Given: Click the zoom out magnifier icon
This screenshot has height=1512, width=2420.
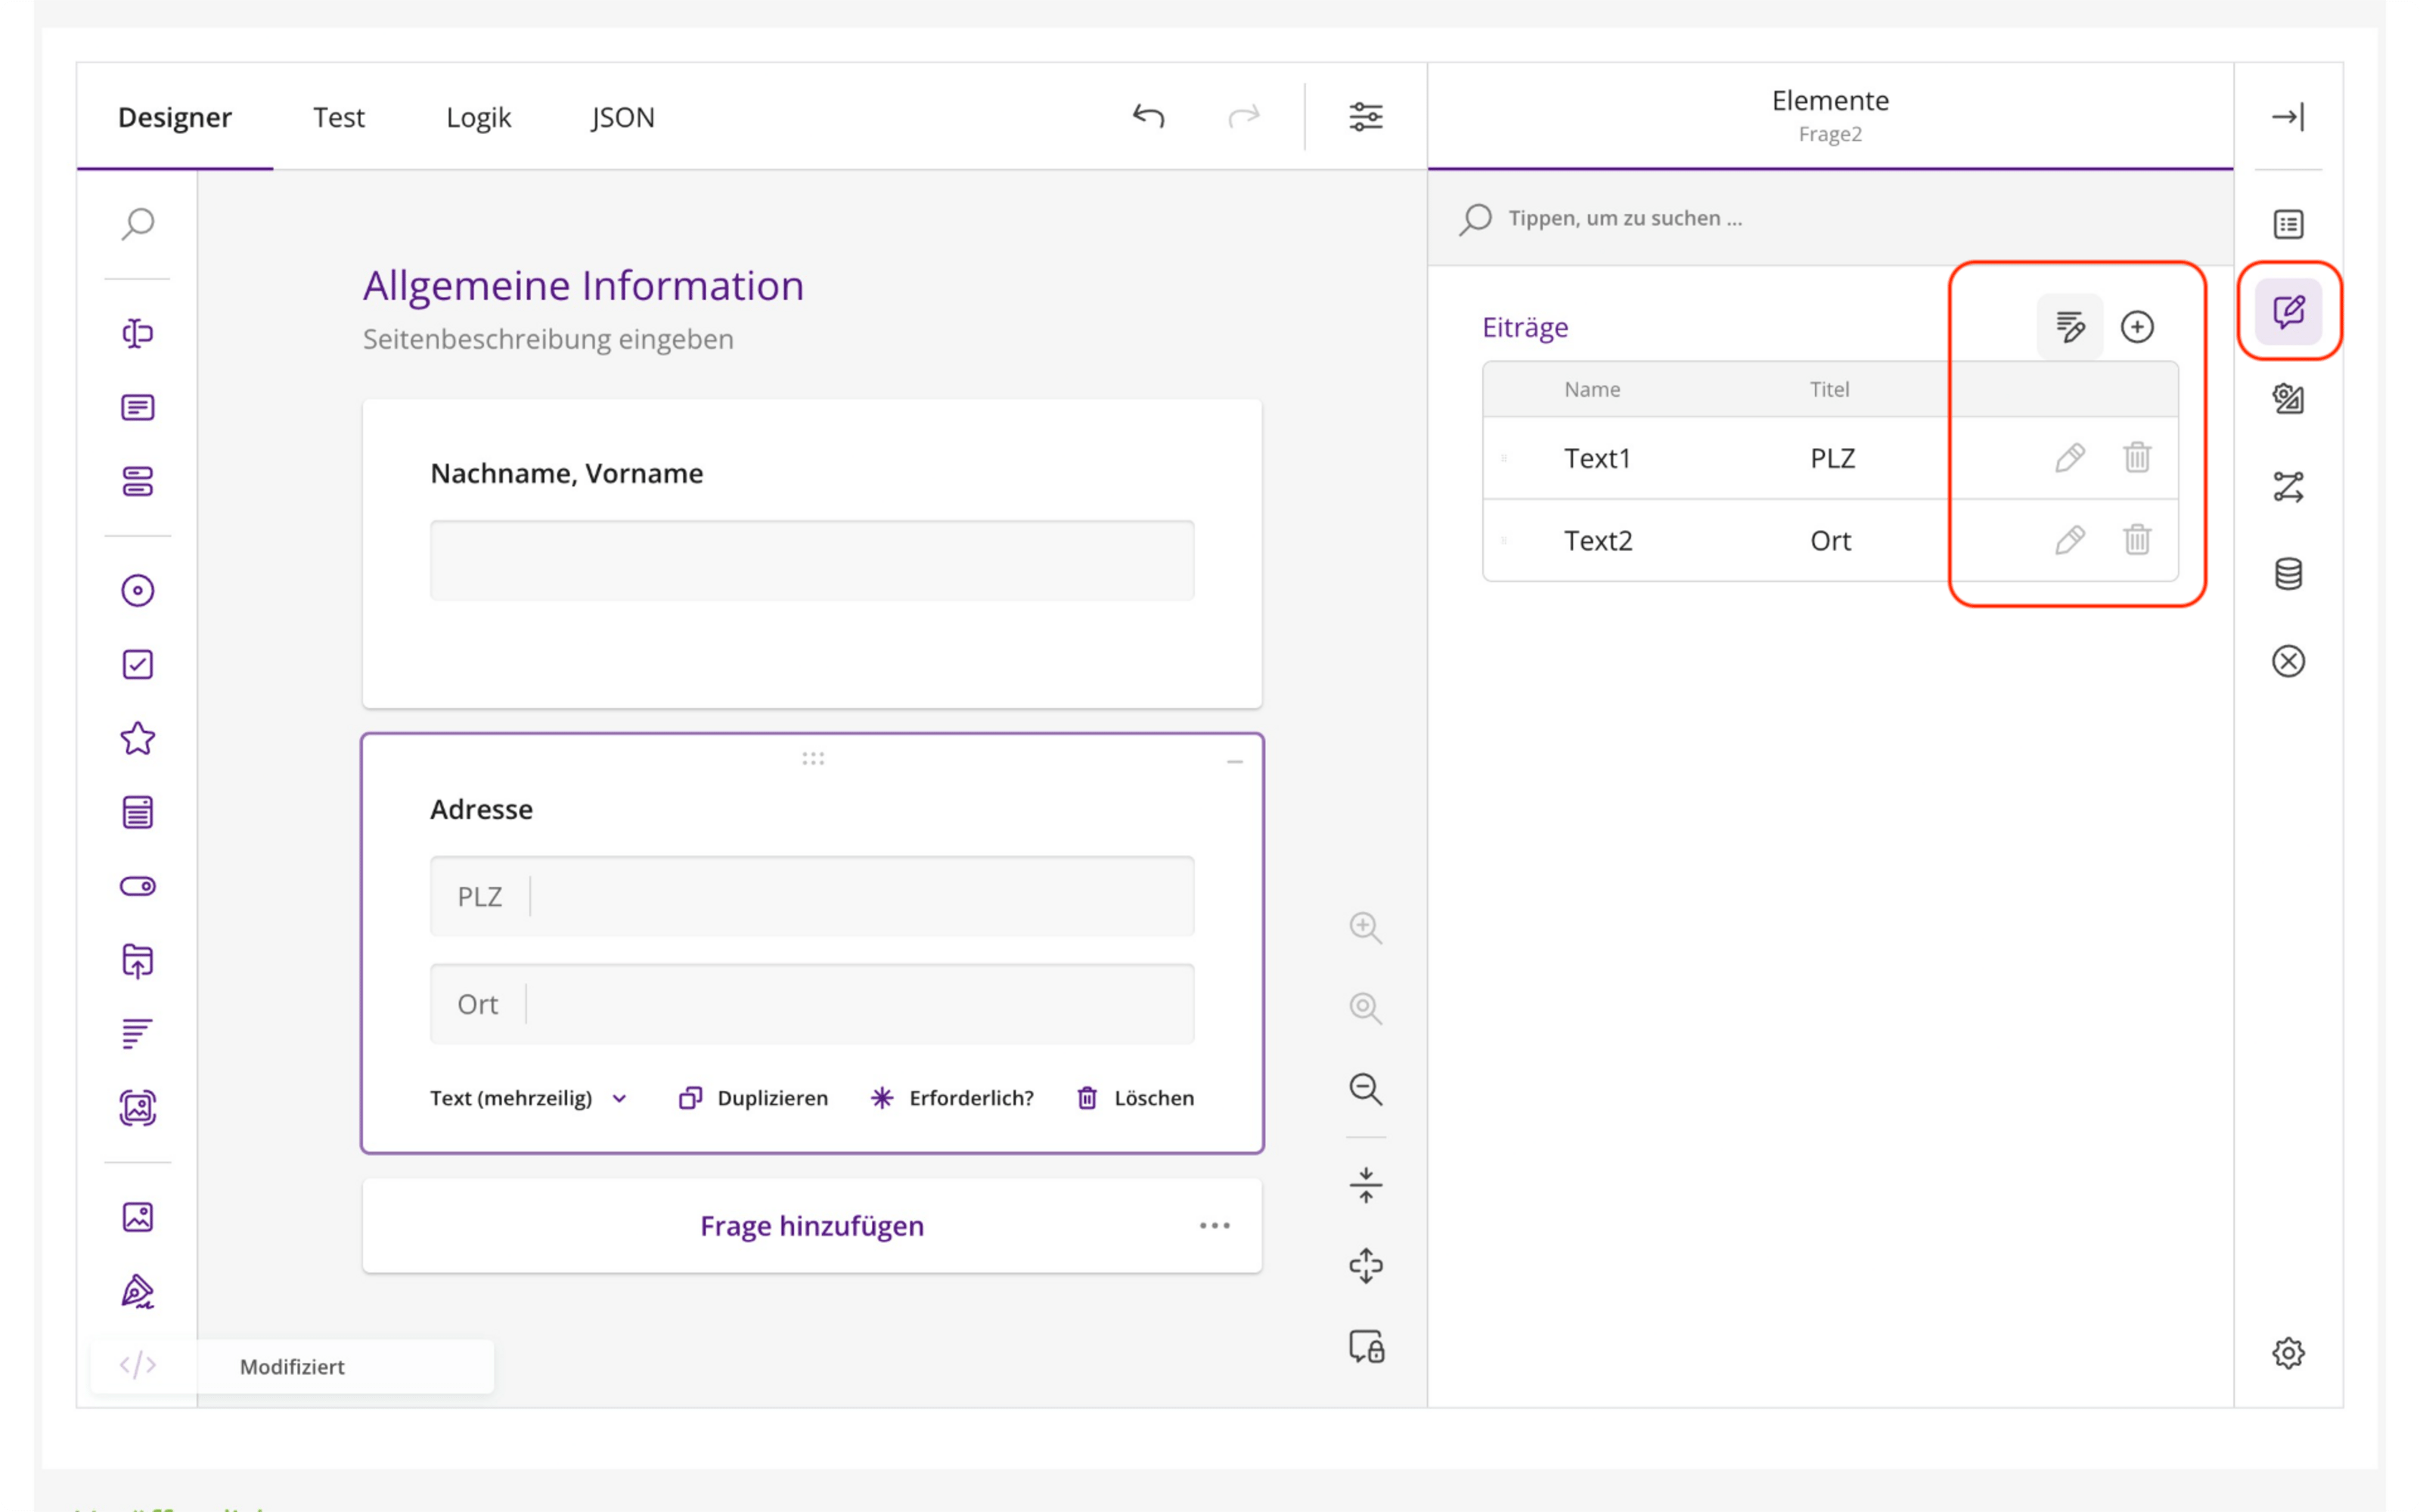Looking at the screenshot, I should pyautogui.click(x=1366, y=1089).
